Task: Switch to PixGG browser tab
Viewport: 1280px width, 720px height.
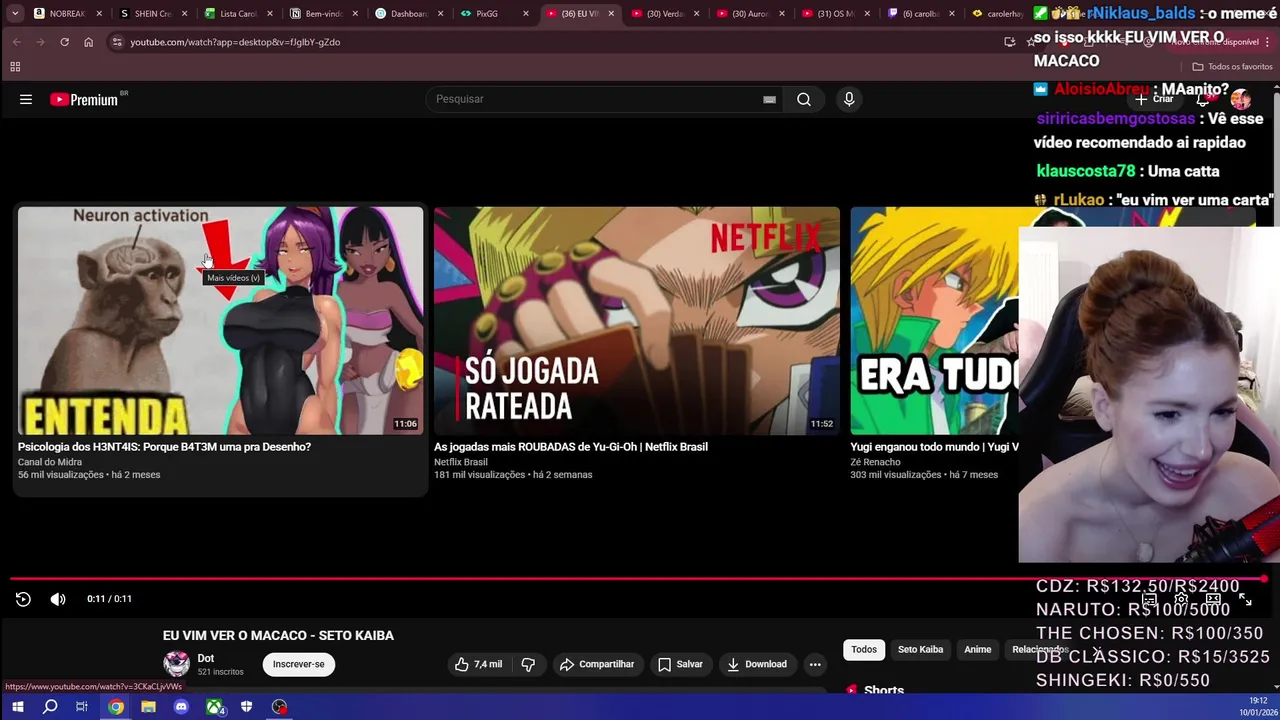Action: pyautogui.click(x=494, y=14)
